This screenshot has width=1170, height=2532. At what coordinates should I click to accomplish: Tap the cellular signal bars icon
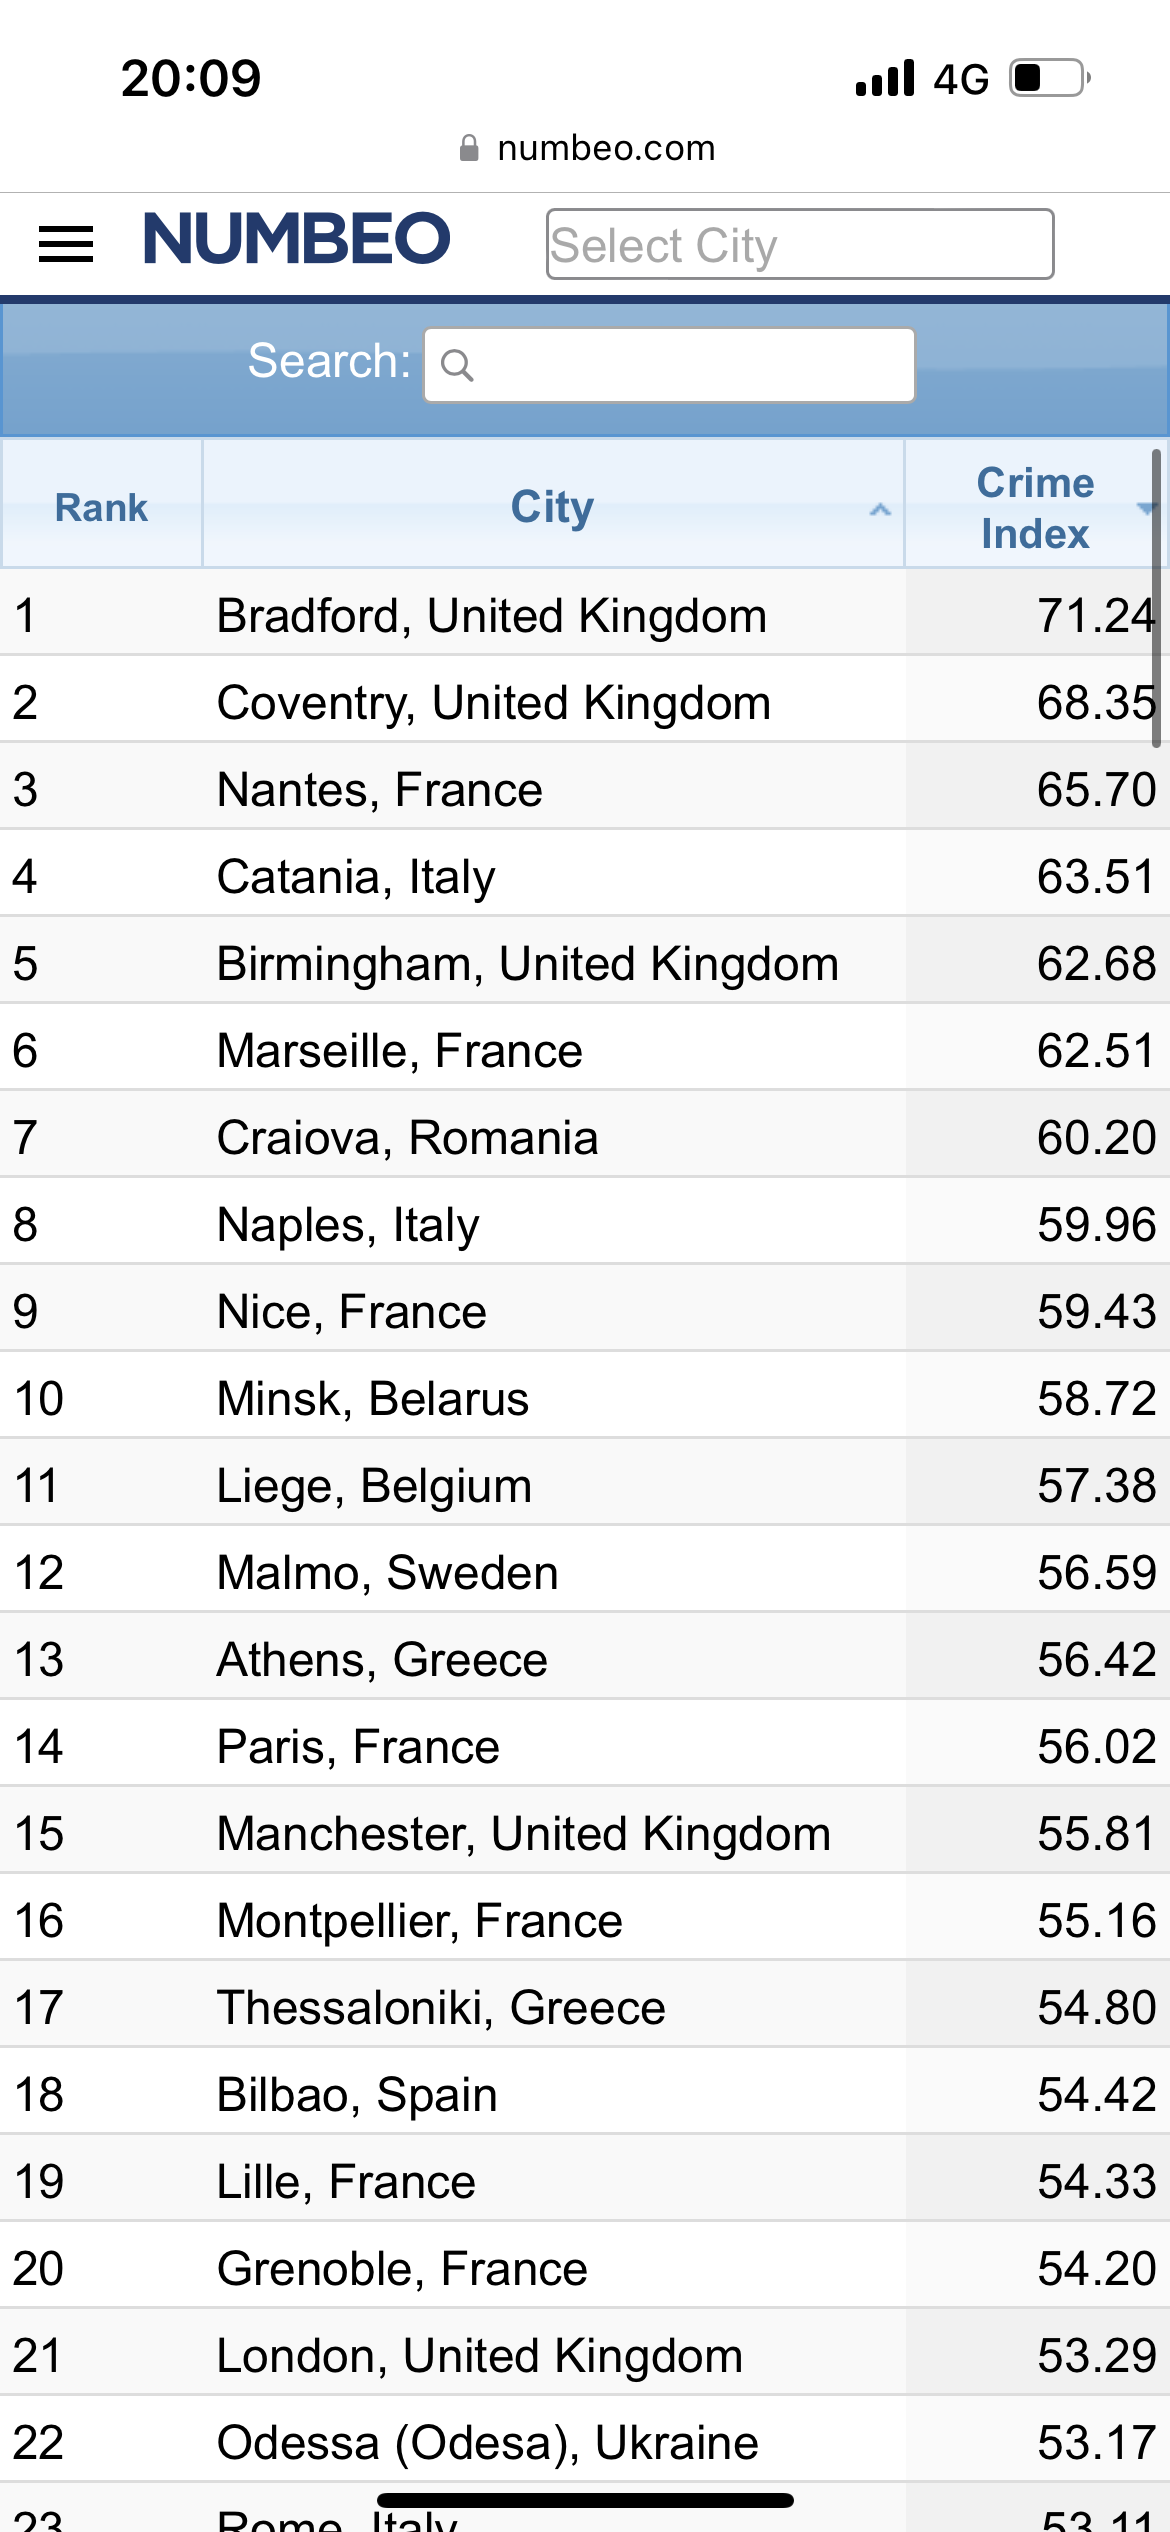click(885, 78)
